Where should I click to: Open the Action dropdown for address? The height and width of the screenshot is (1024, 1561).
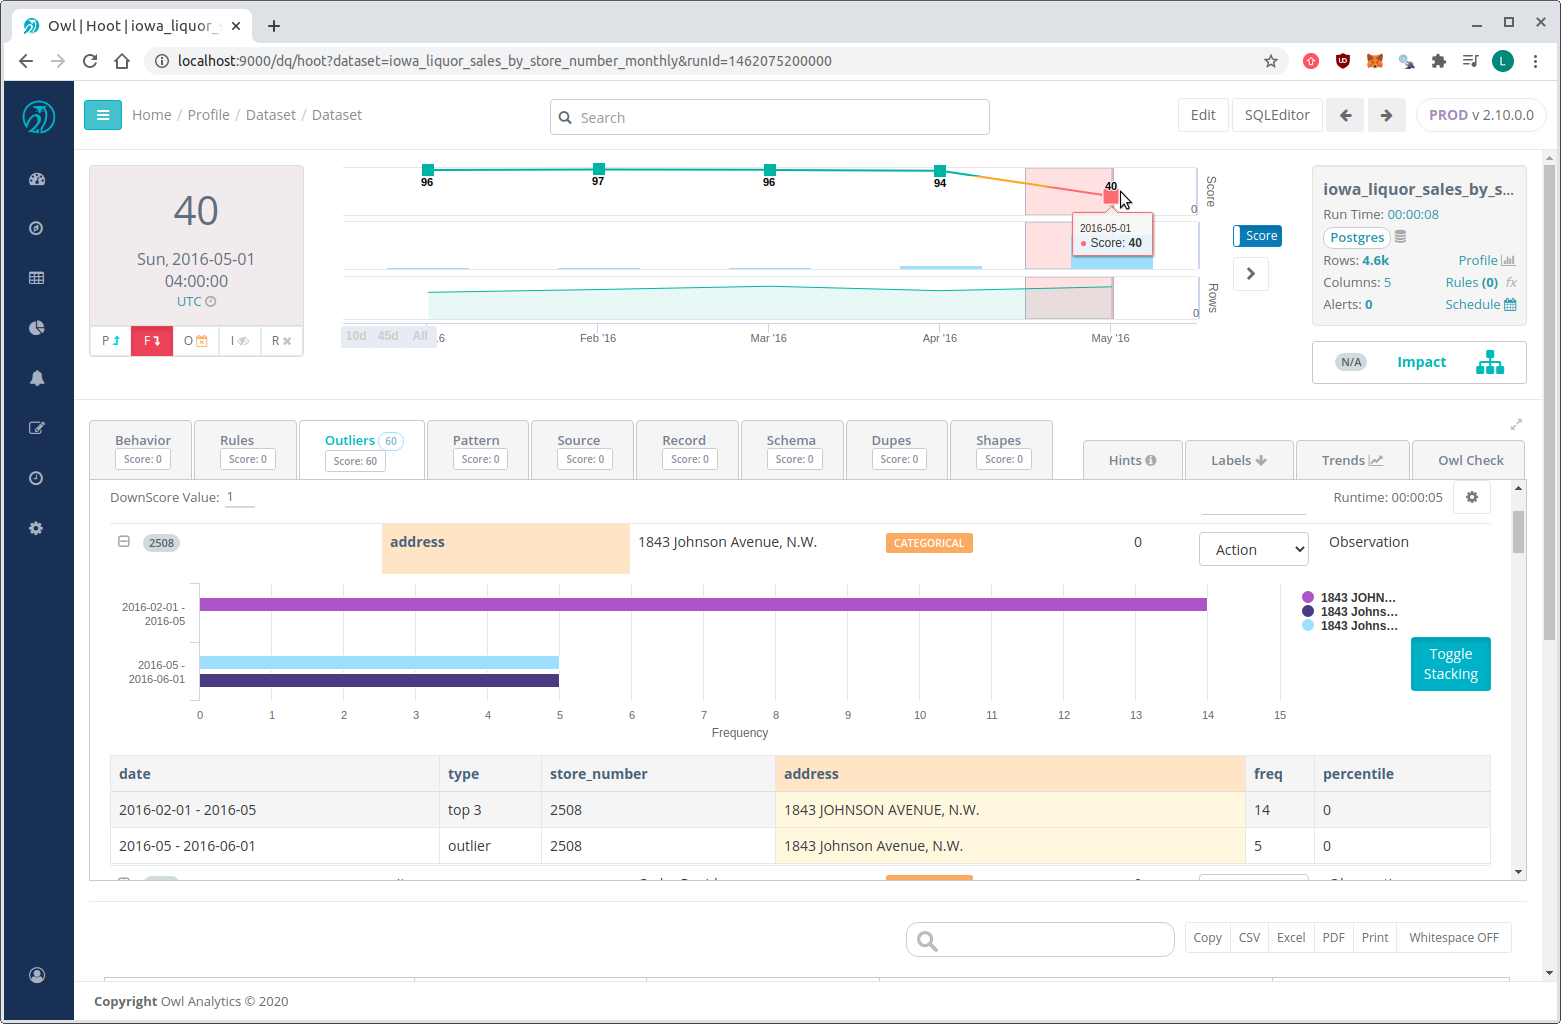1253,549
